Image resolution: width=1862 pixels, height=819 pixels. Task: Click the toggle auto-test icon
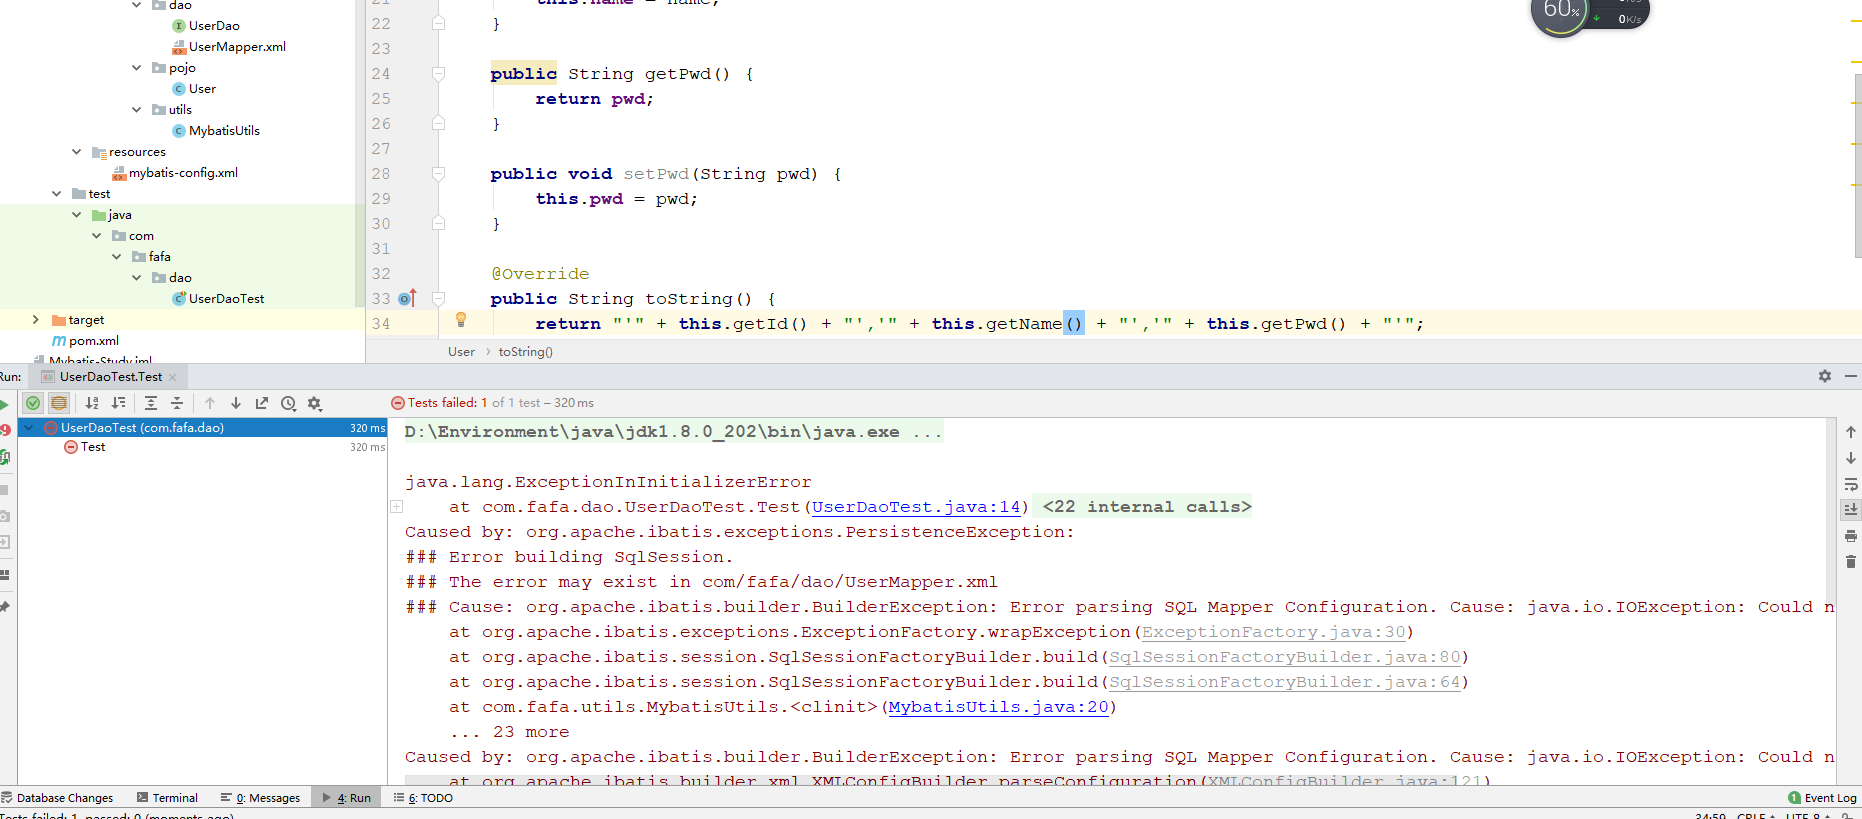coord(4,457)
